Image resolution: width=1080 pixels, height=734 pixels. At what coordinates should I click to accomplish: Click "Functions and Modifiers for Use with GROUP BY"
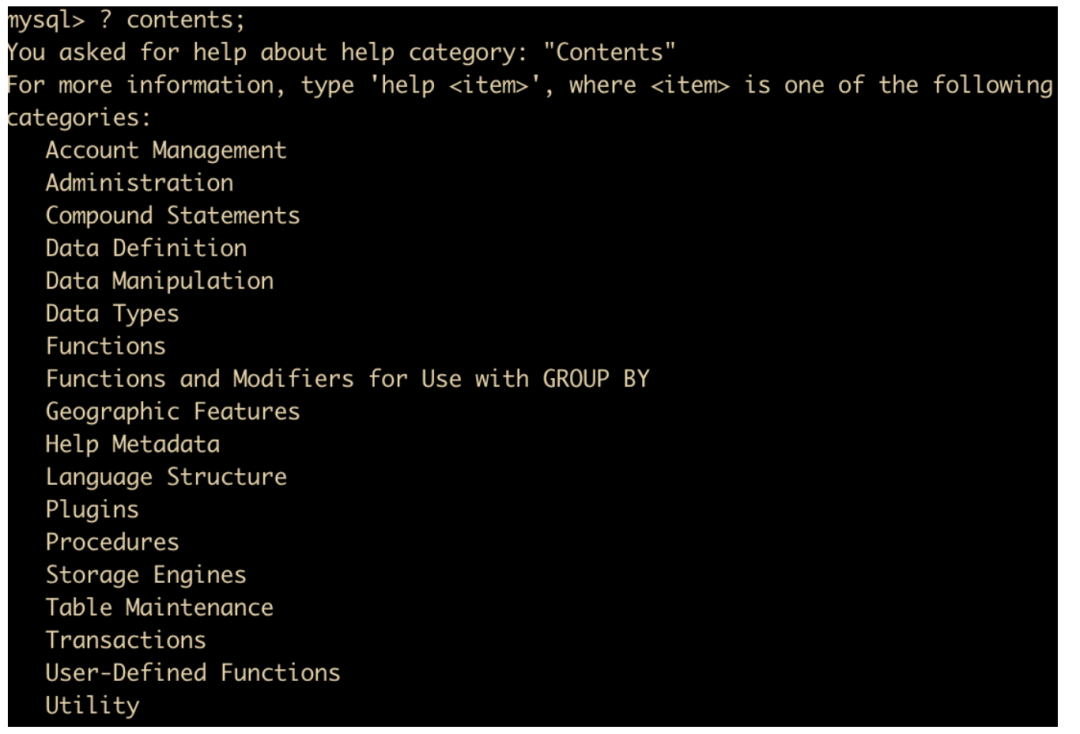click(347, 379)
